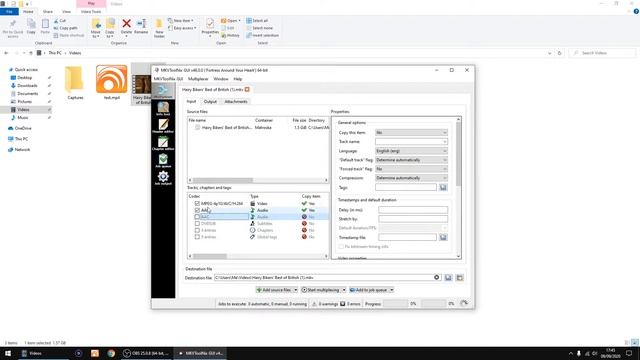
Task: Click Select all in Explorer ribbon
Action: point(257,20)
